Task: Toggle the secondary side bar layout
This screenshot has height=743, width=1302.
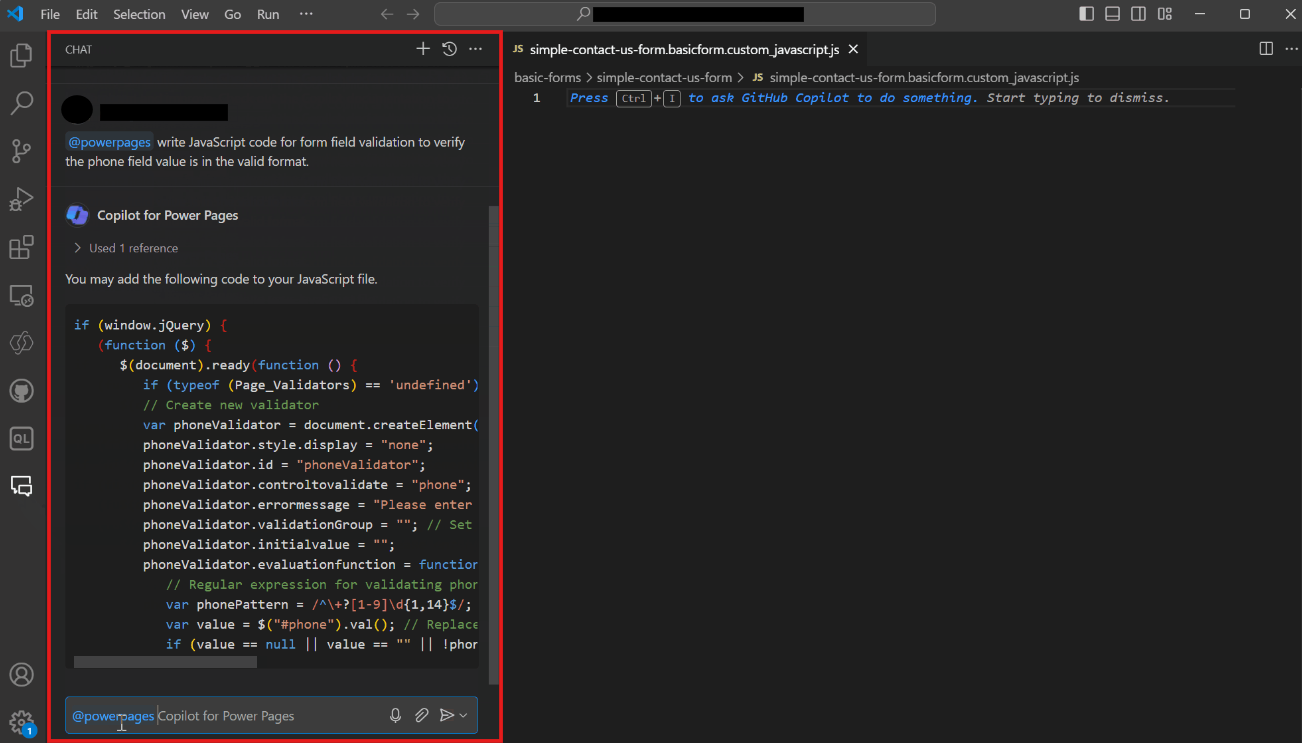Action: click(1139, 14)
